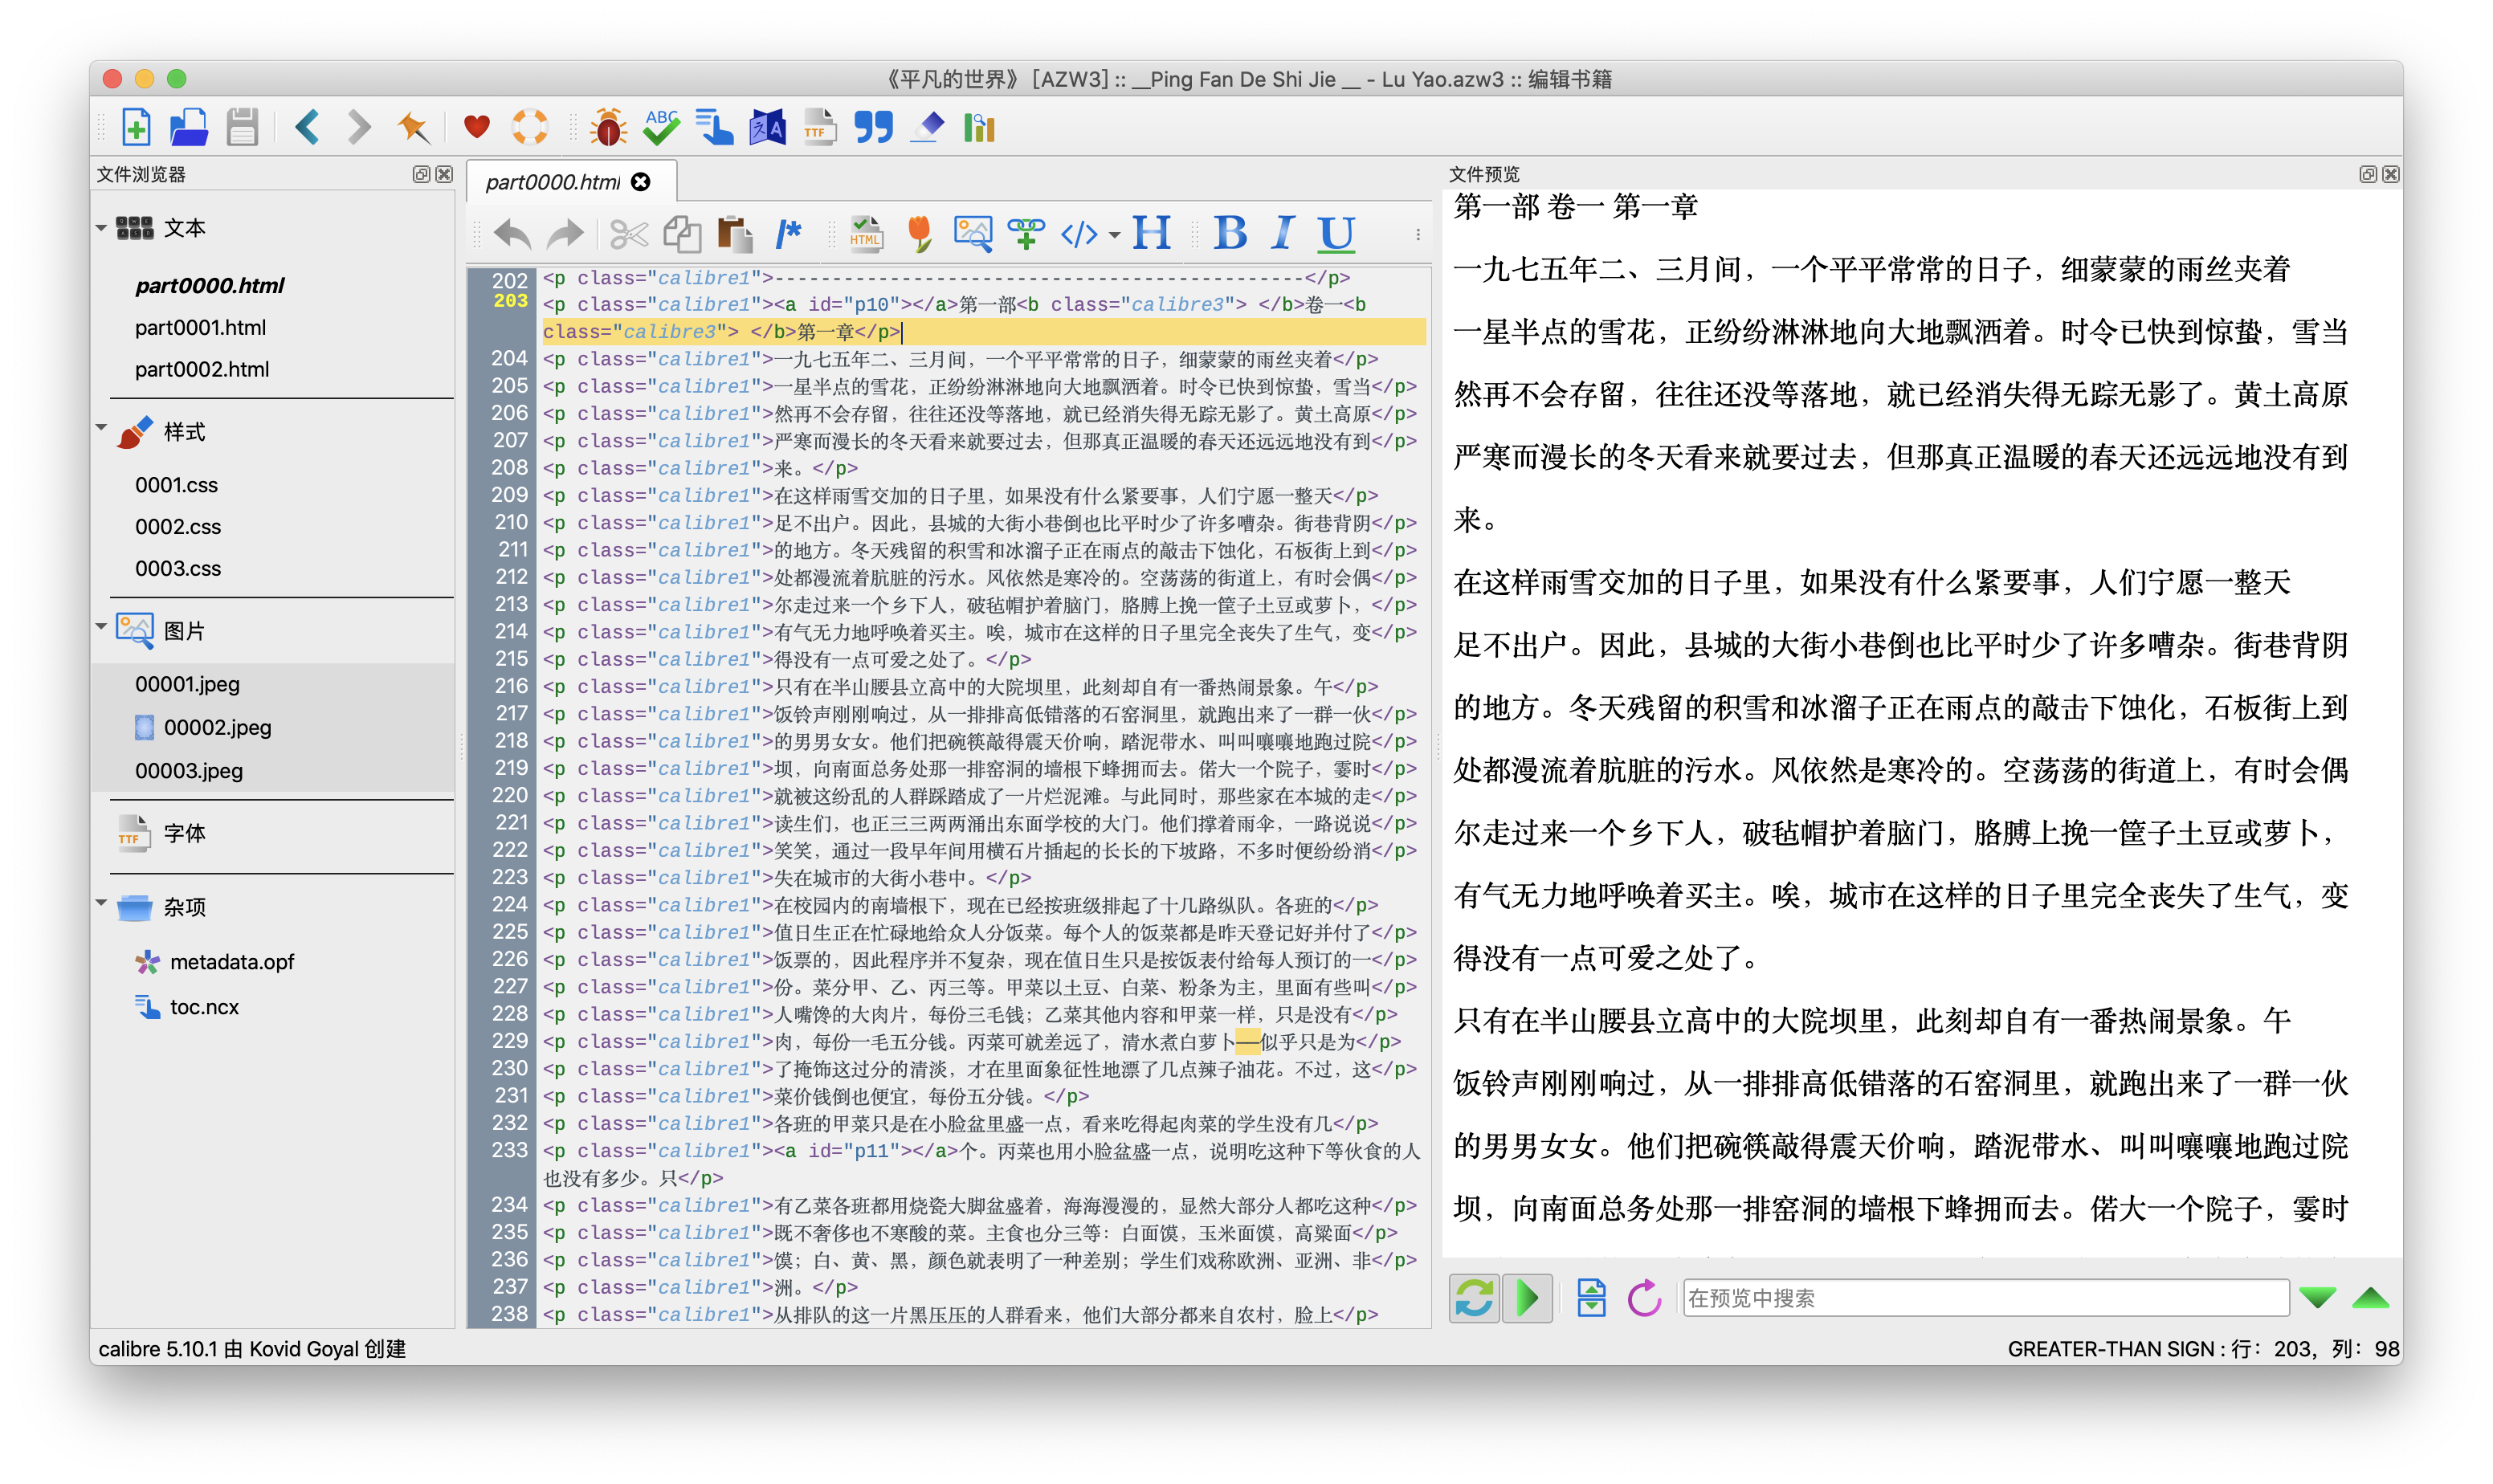Click the split file location icon in preview
The image size is (2493, 1484).
pos(1590,1298)
